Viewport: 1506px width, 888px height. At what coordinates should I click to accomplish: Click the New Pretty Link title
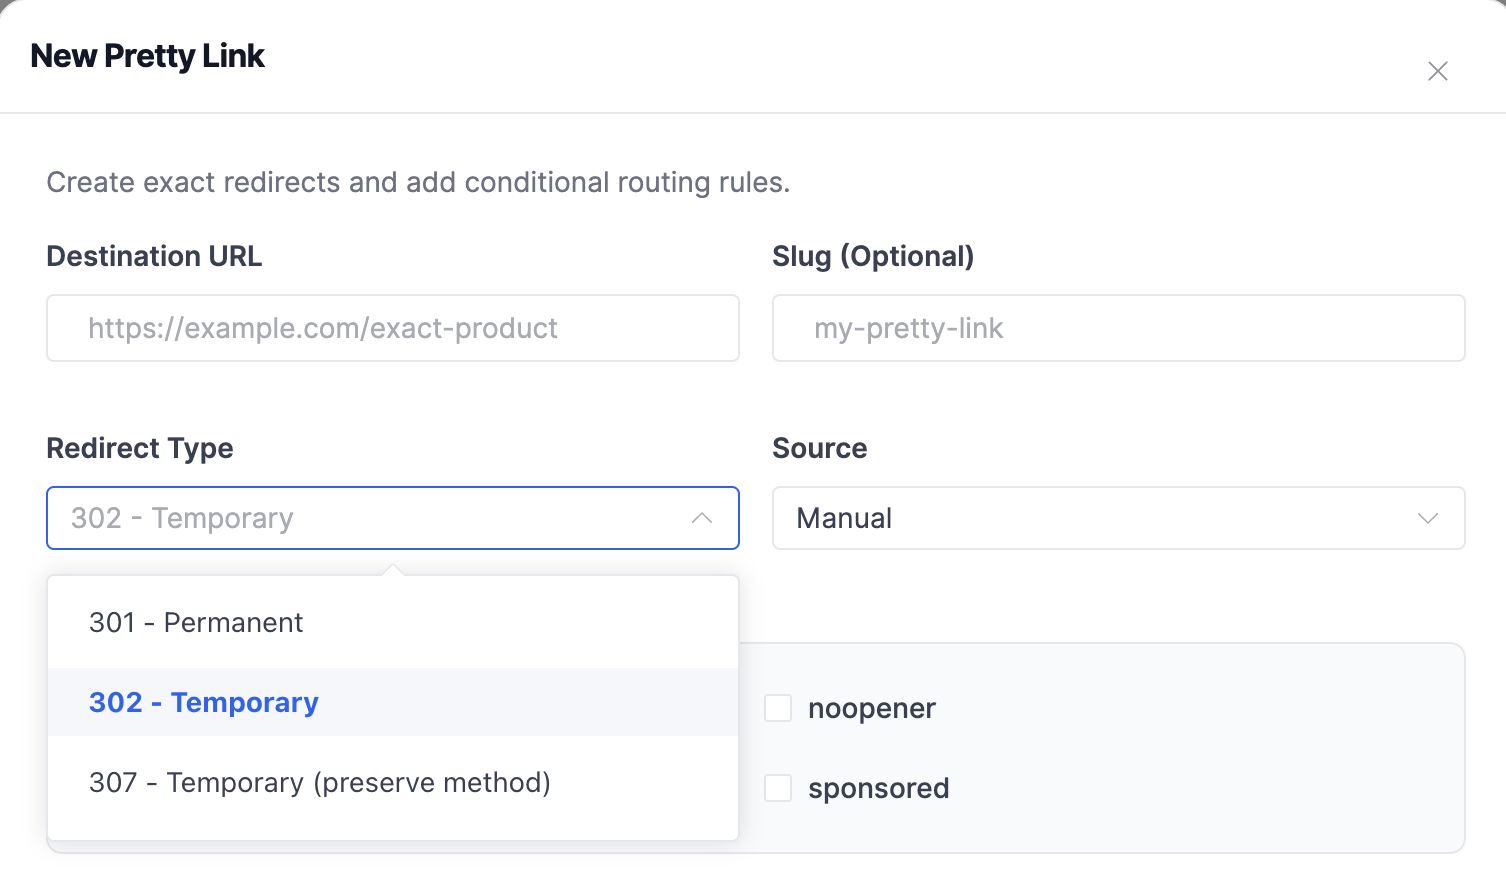pos(148,56)
